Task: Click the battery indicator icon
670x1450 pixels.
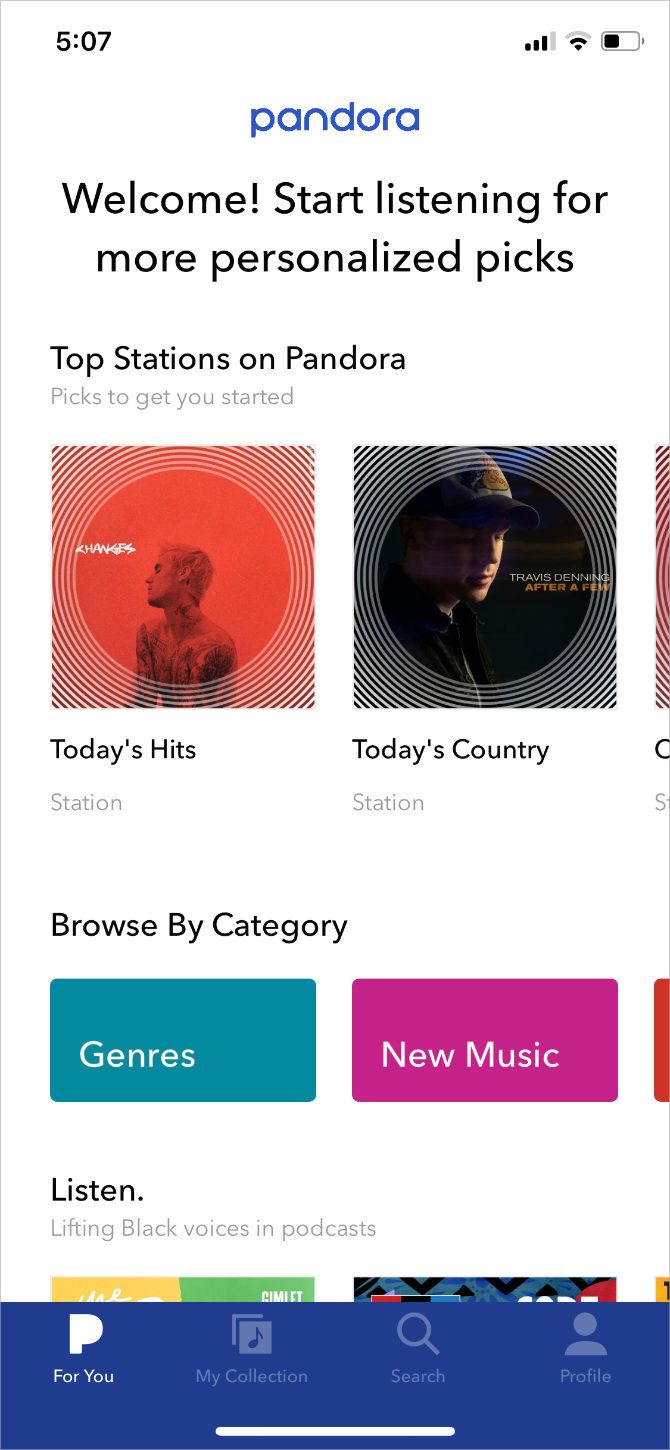Action: tap(620, 41)
